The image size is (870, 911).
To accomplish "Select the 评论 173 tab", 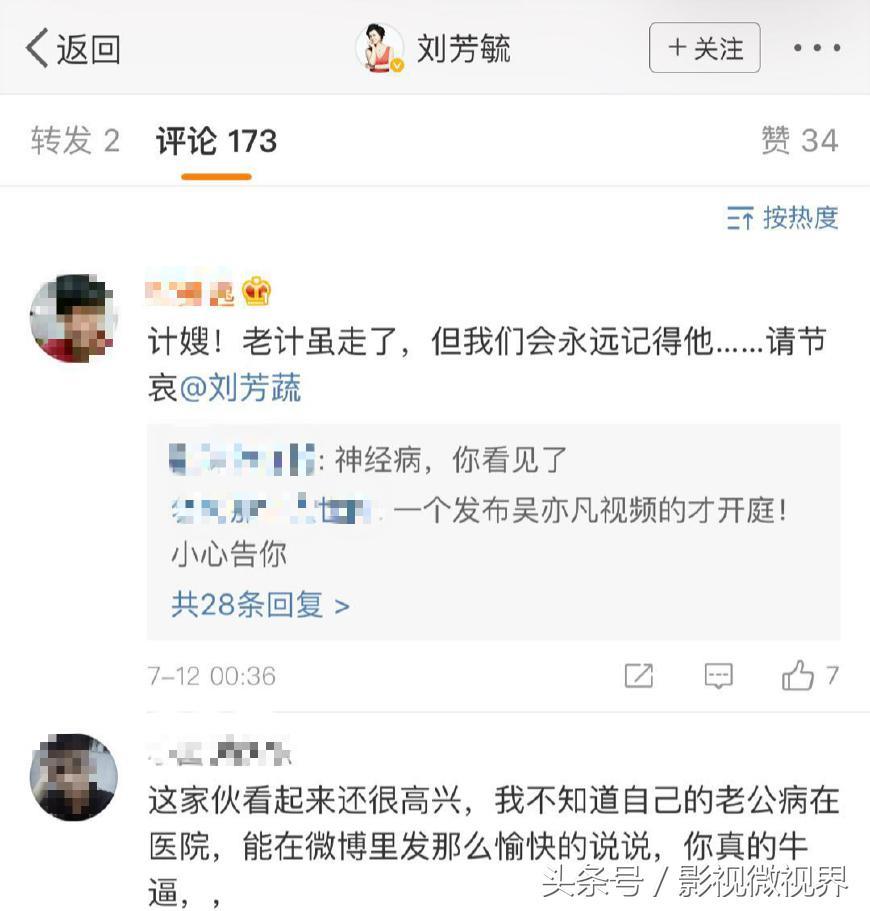I will [x=216, y=141].
